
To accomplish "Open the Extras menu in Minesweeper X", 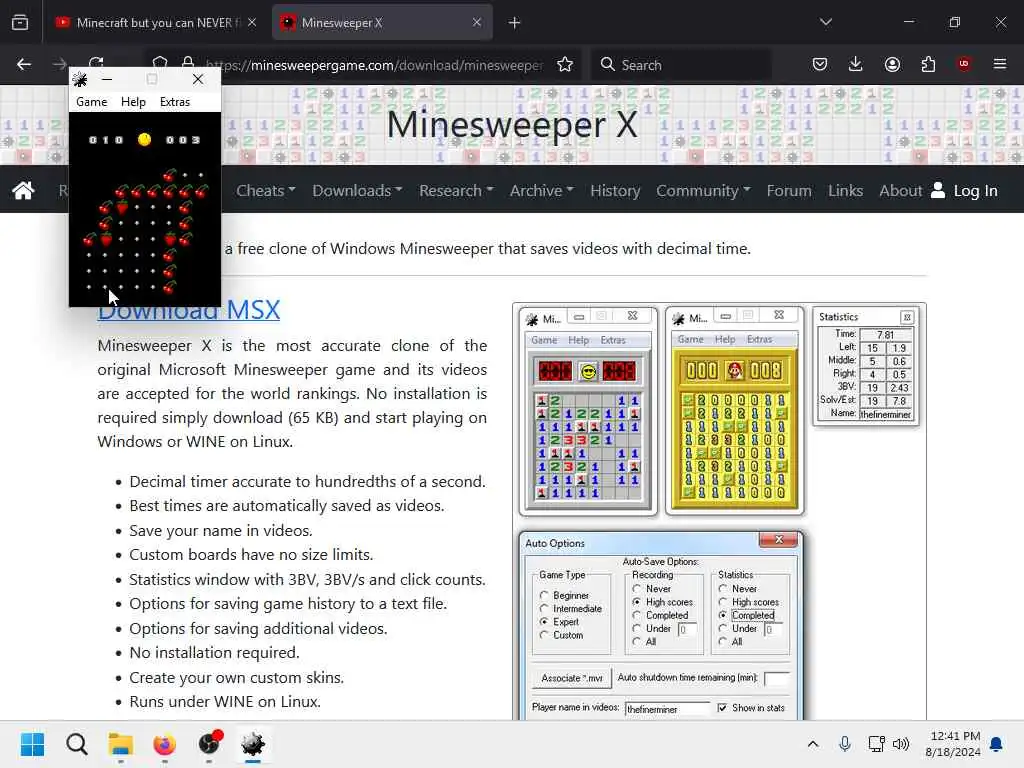I will pyautogui.click(x=175, y=102).
